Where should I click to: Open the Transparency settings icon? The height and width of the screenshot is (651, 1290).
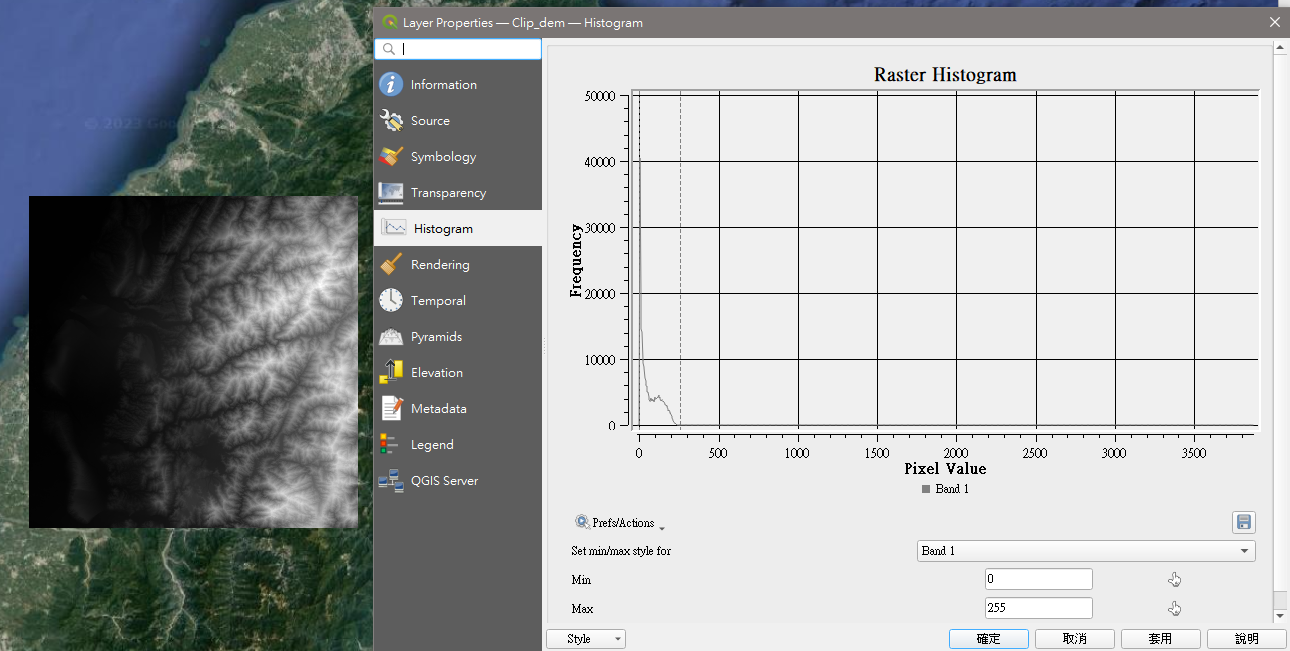click(x=391, y=193)
